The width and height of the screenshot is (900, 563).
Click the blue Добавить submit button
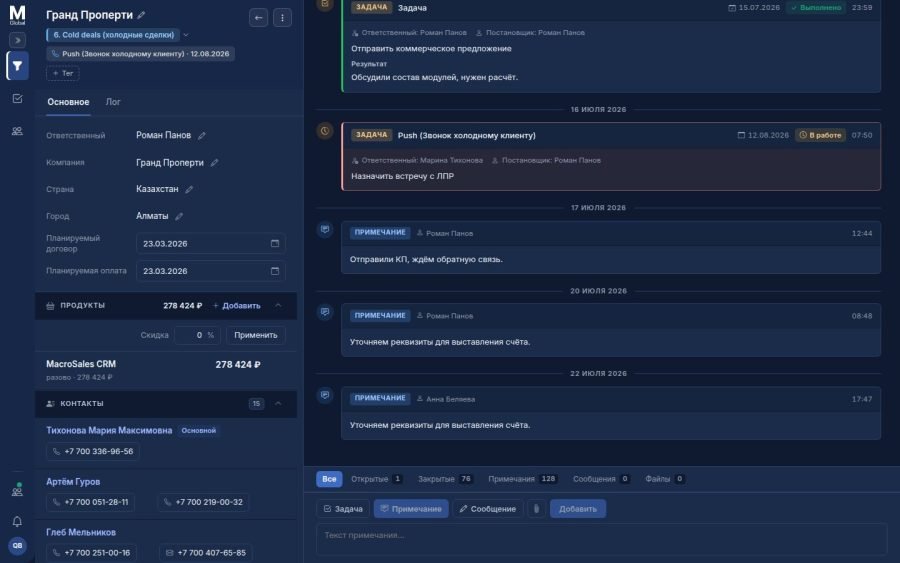point(578,509)
